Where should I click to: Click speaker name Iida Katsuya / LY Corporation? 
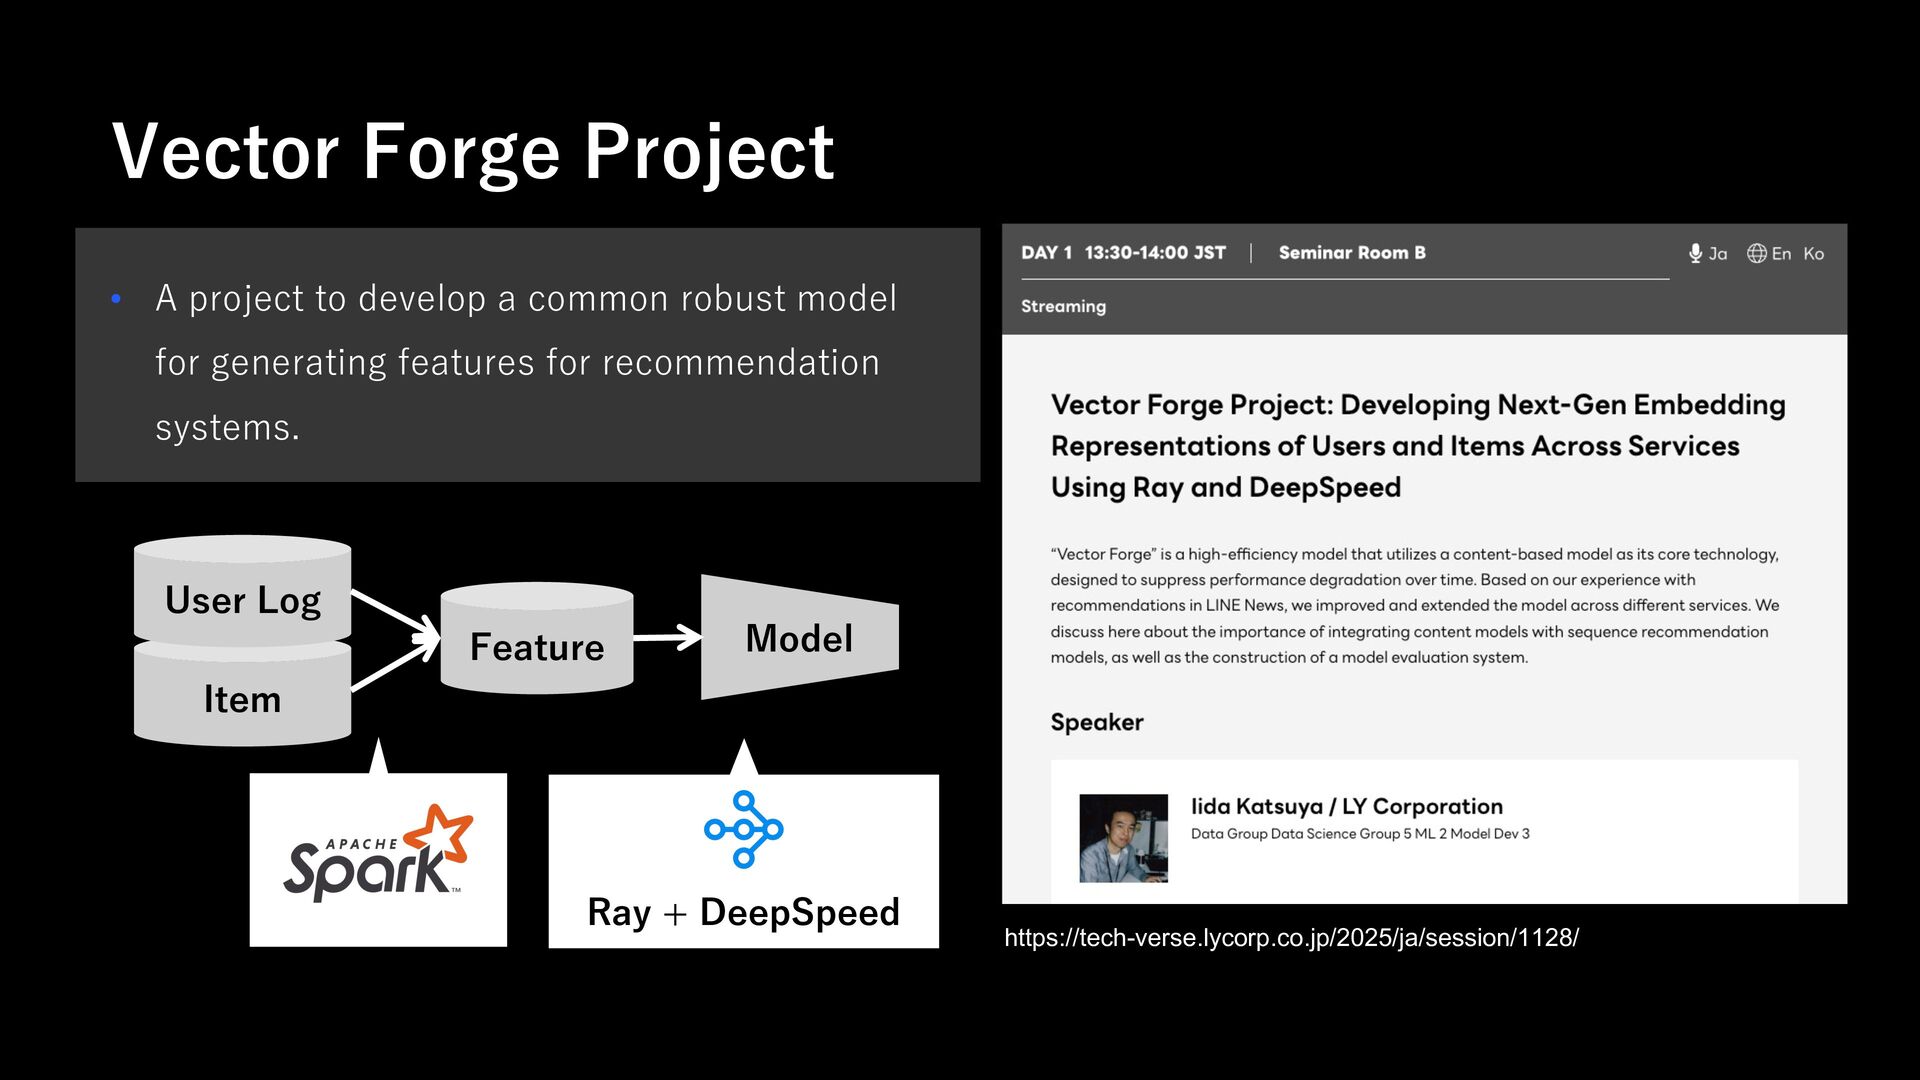[x=1346, y=806]
